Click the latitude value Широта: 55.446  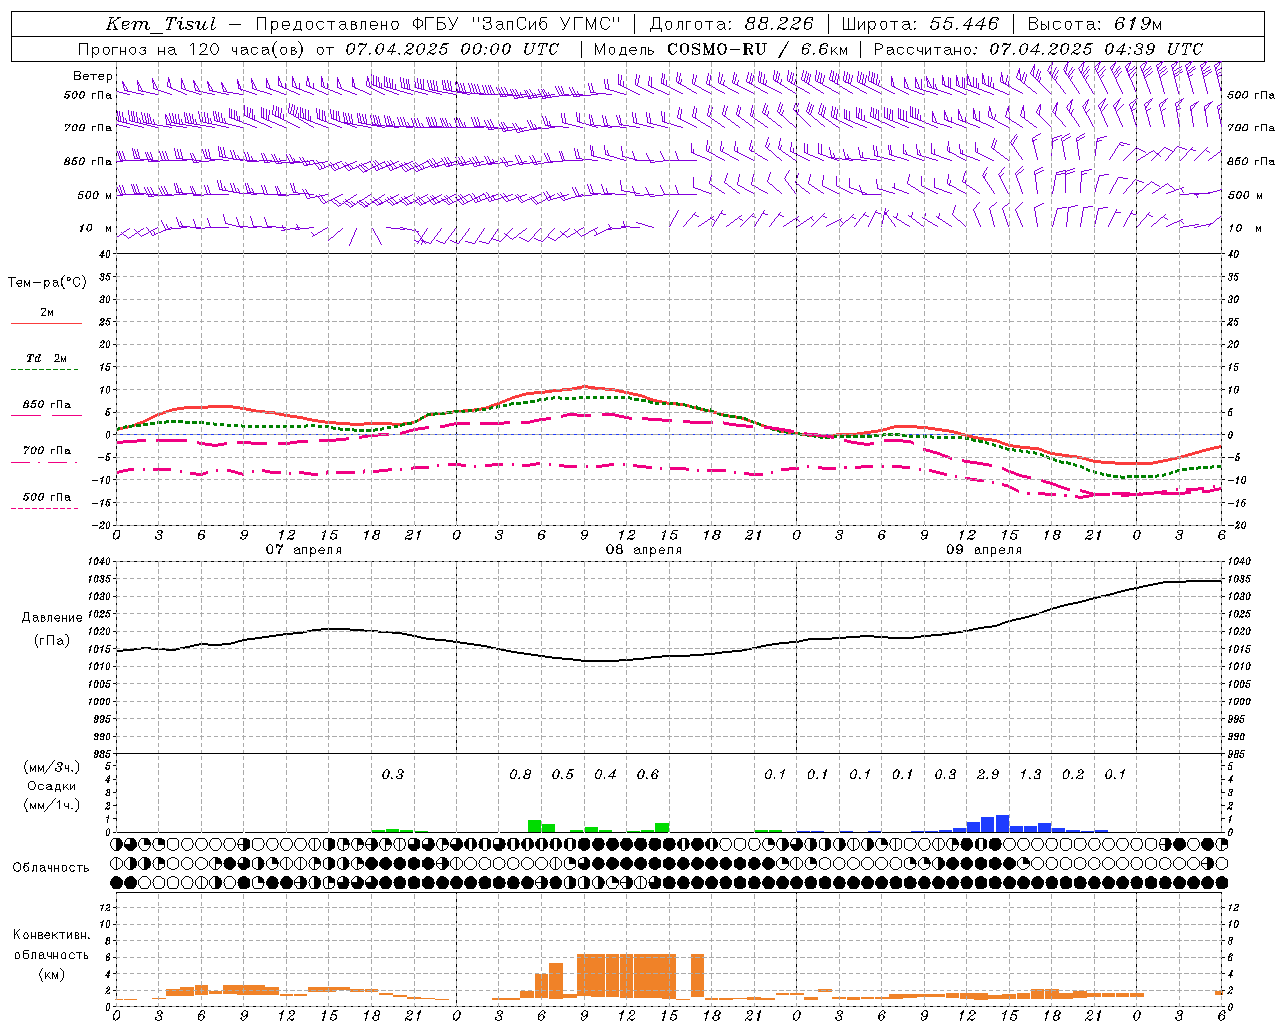pyautogui.click(x=920, y=24)
